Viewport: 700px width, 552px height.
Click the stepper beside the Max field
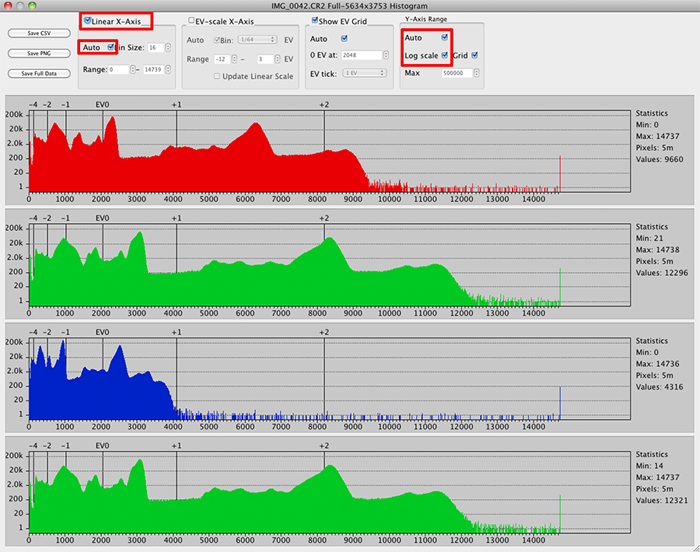[477, 73]
